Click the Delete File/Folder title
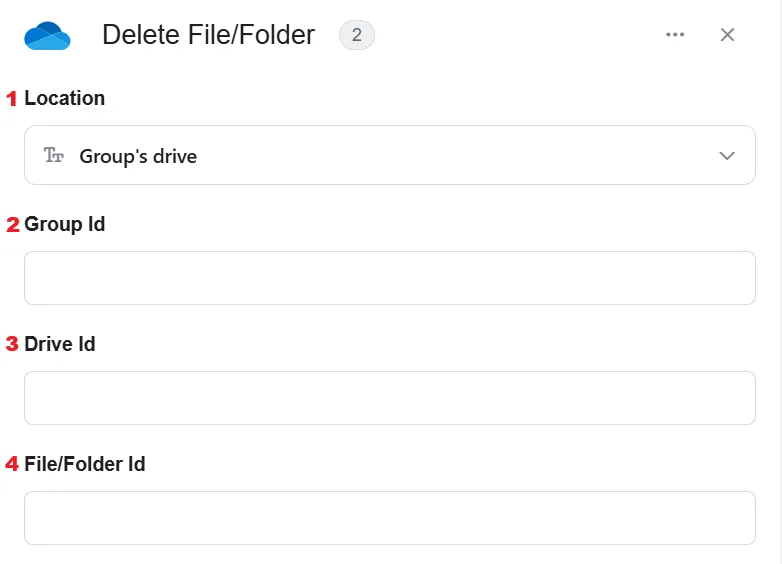 pyautogui.click(x=208, y=35)
